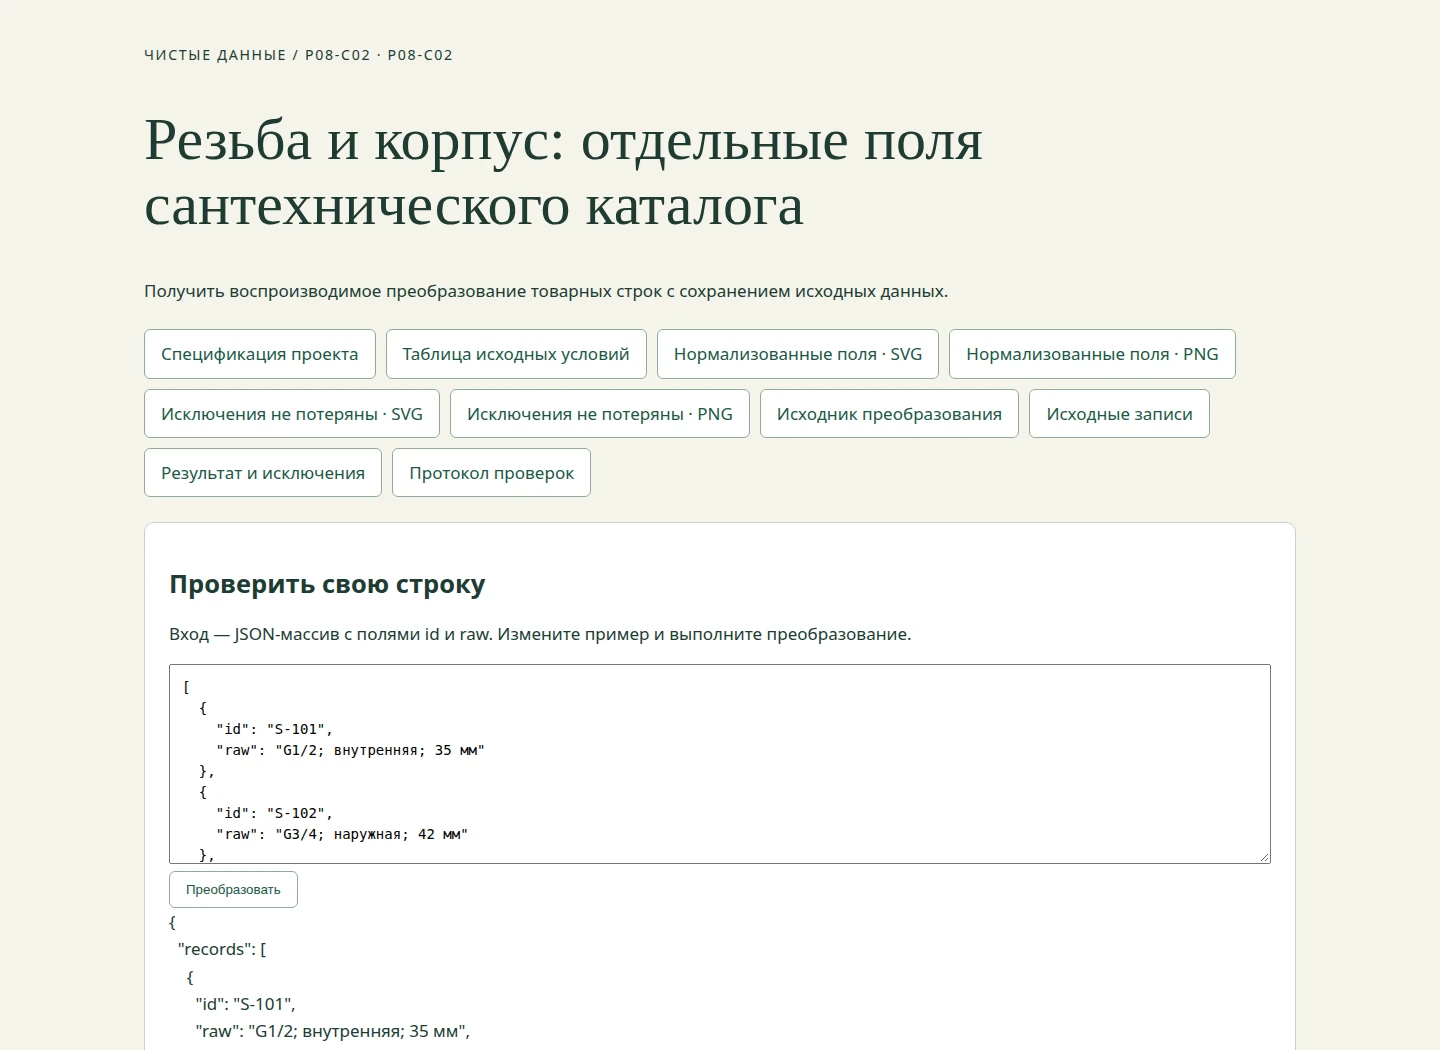Open Исходные записи link
Viewport: 1440px width, 1050px height.
(x=1119, y=414)
